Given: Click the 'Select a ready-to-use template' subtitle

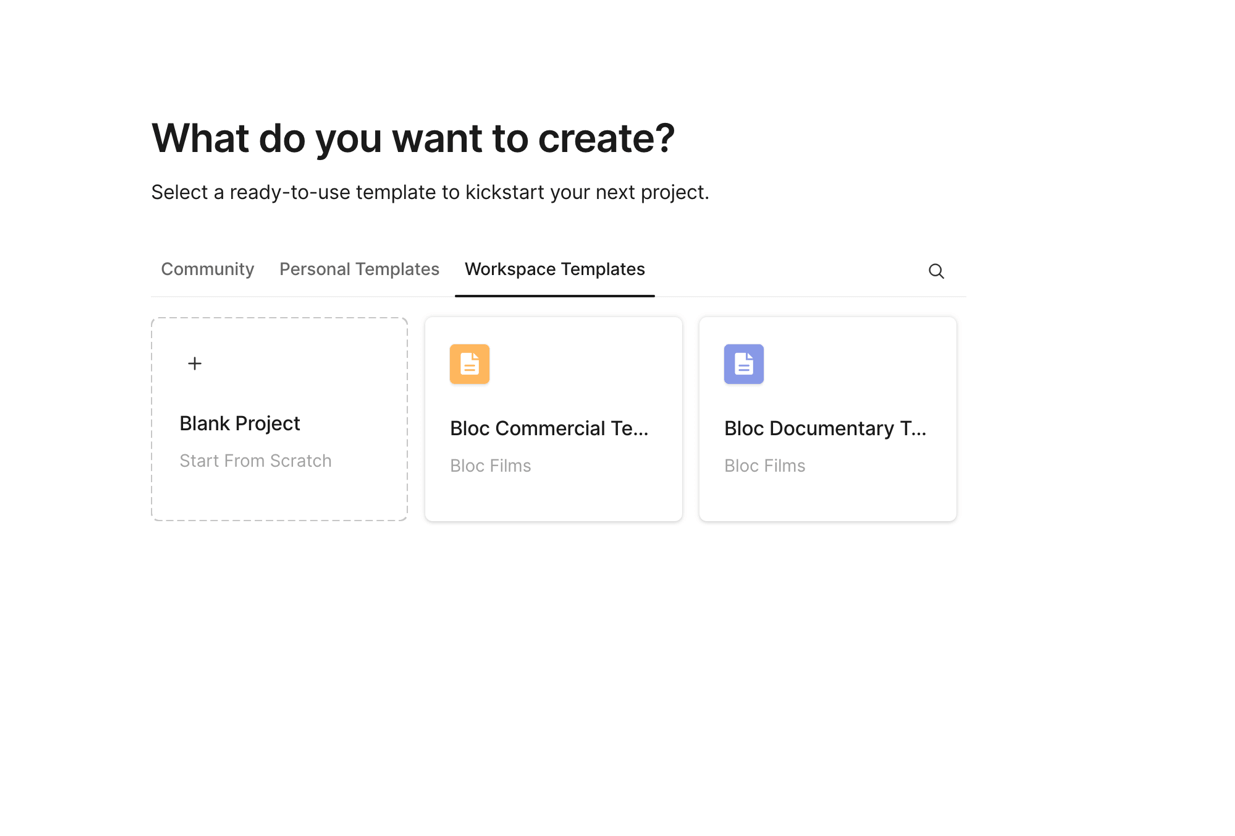Looking at the screenshot, I should click(429, 192).
